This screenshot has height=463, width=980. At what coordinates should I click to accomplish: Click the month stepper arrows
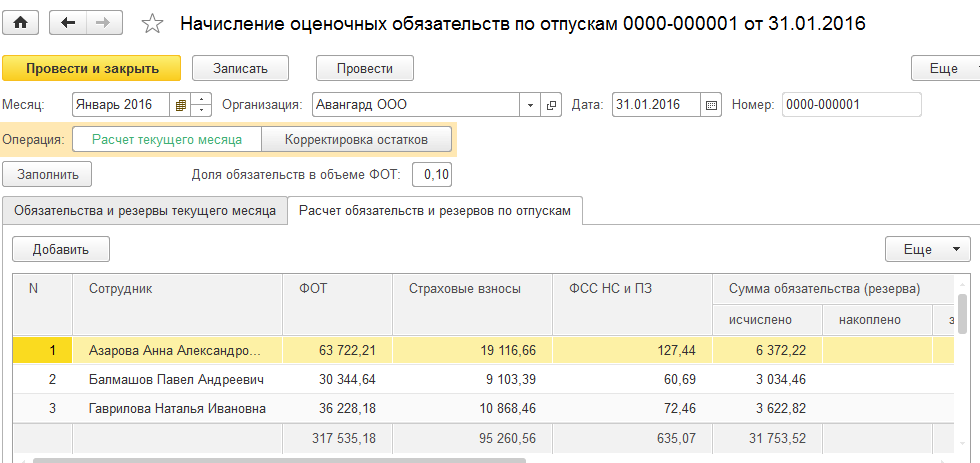point(202,104)
